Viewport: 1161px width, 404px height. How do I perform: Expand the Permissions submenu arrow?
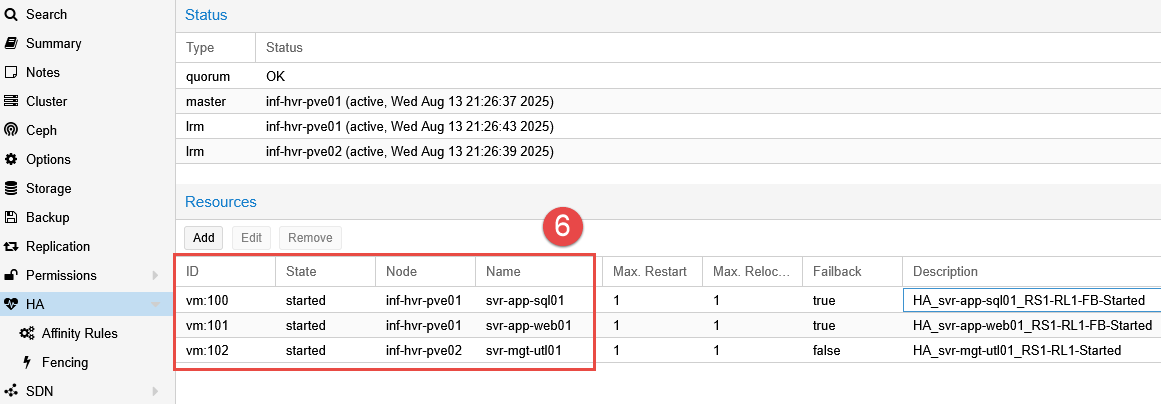[155, 276]
